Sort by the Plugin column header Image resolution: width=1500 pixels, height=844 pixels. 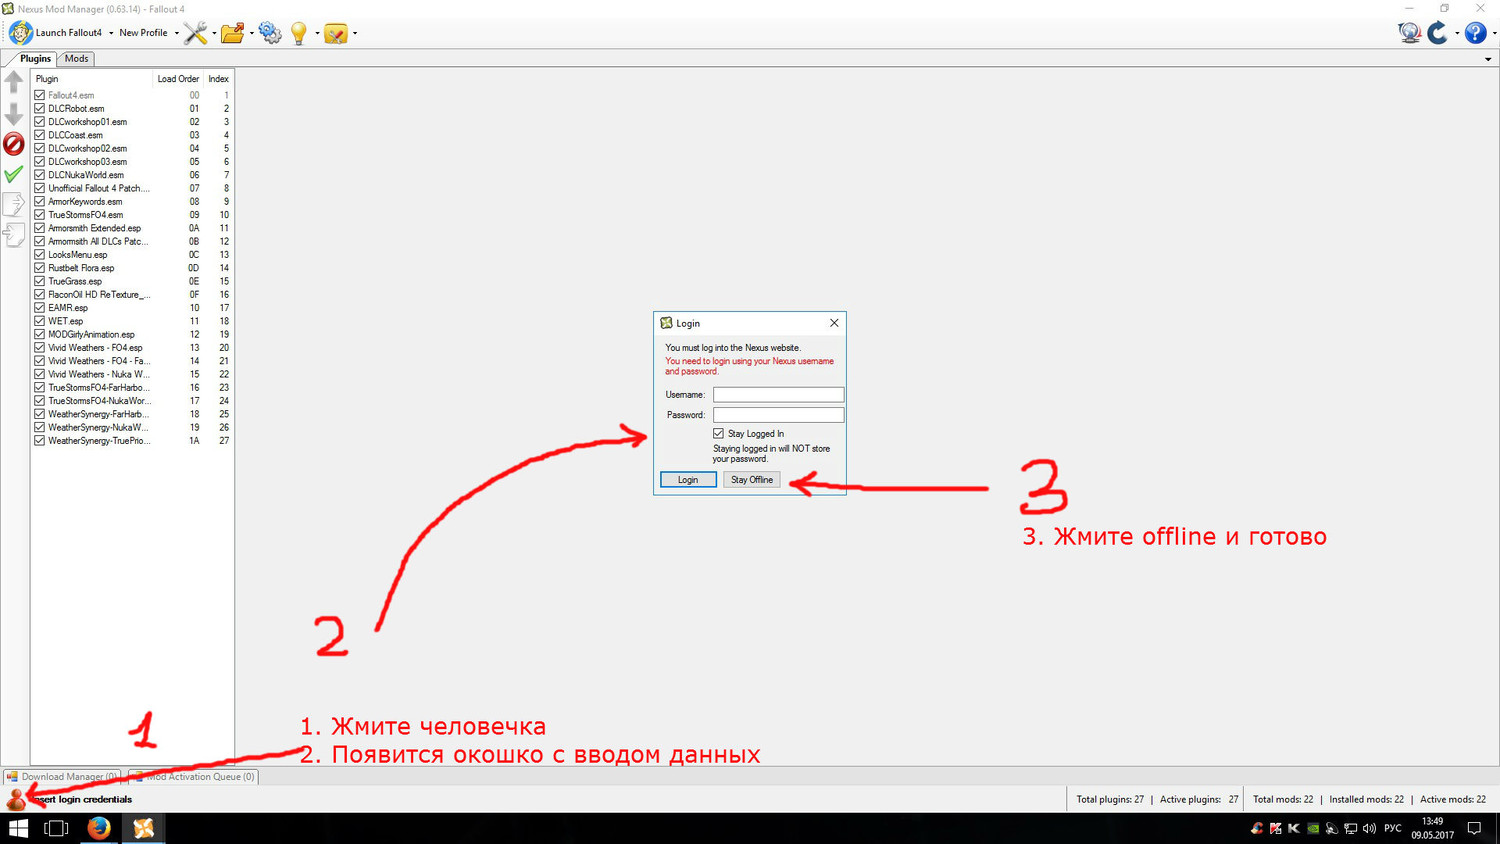(92, 79)
